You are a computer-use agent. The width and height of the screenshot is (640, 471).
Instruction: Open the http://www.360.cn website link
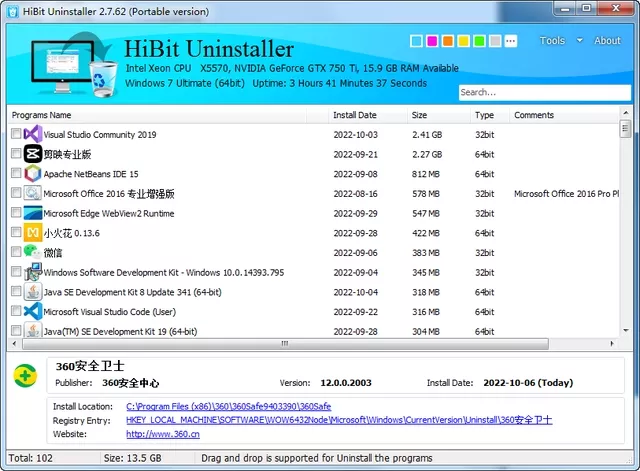coord(163,434)
